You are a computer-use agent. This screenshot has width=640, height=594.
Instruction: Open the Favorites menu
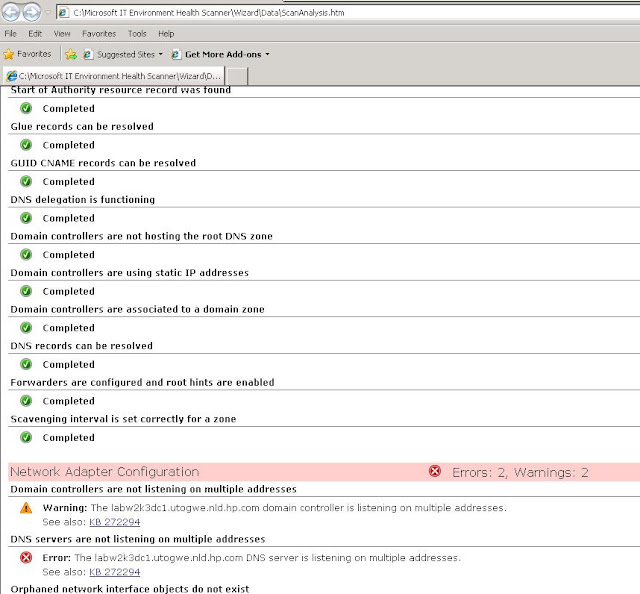click(x=99, y=33)
